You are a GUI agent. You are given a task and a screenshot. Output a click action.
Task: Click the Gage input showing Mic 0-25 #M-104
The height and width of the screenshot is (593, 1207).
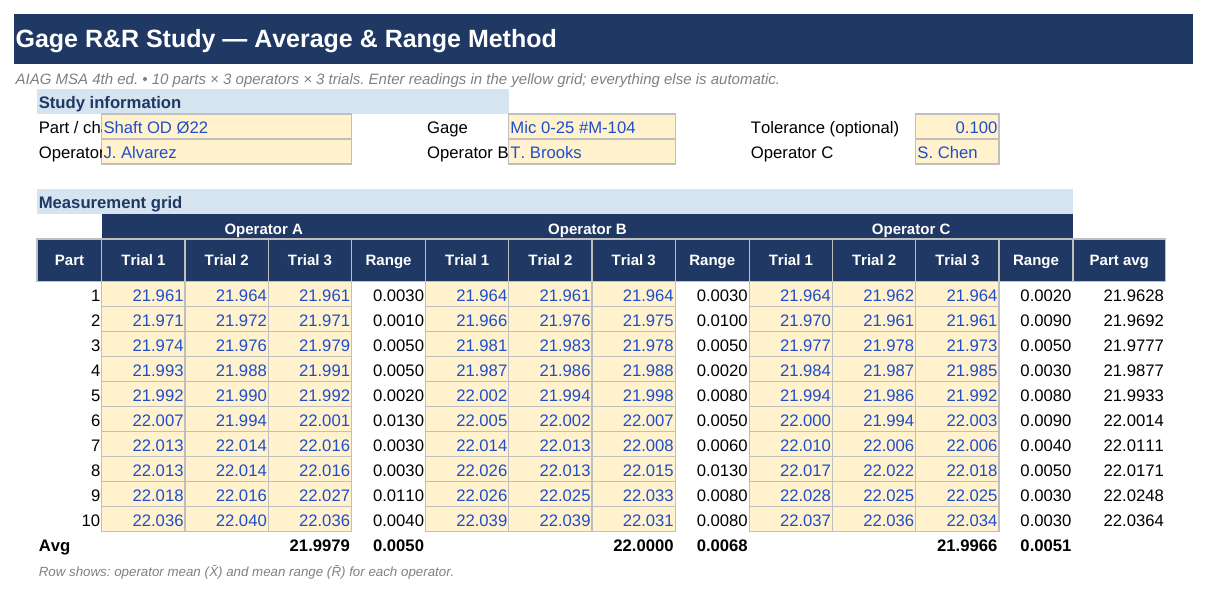pos(592,127)
